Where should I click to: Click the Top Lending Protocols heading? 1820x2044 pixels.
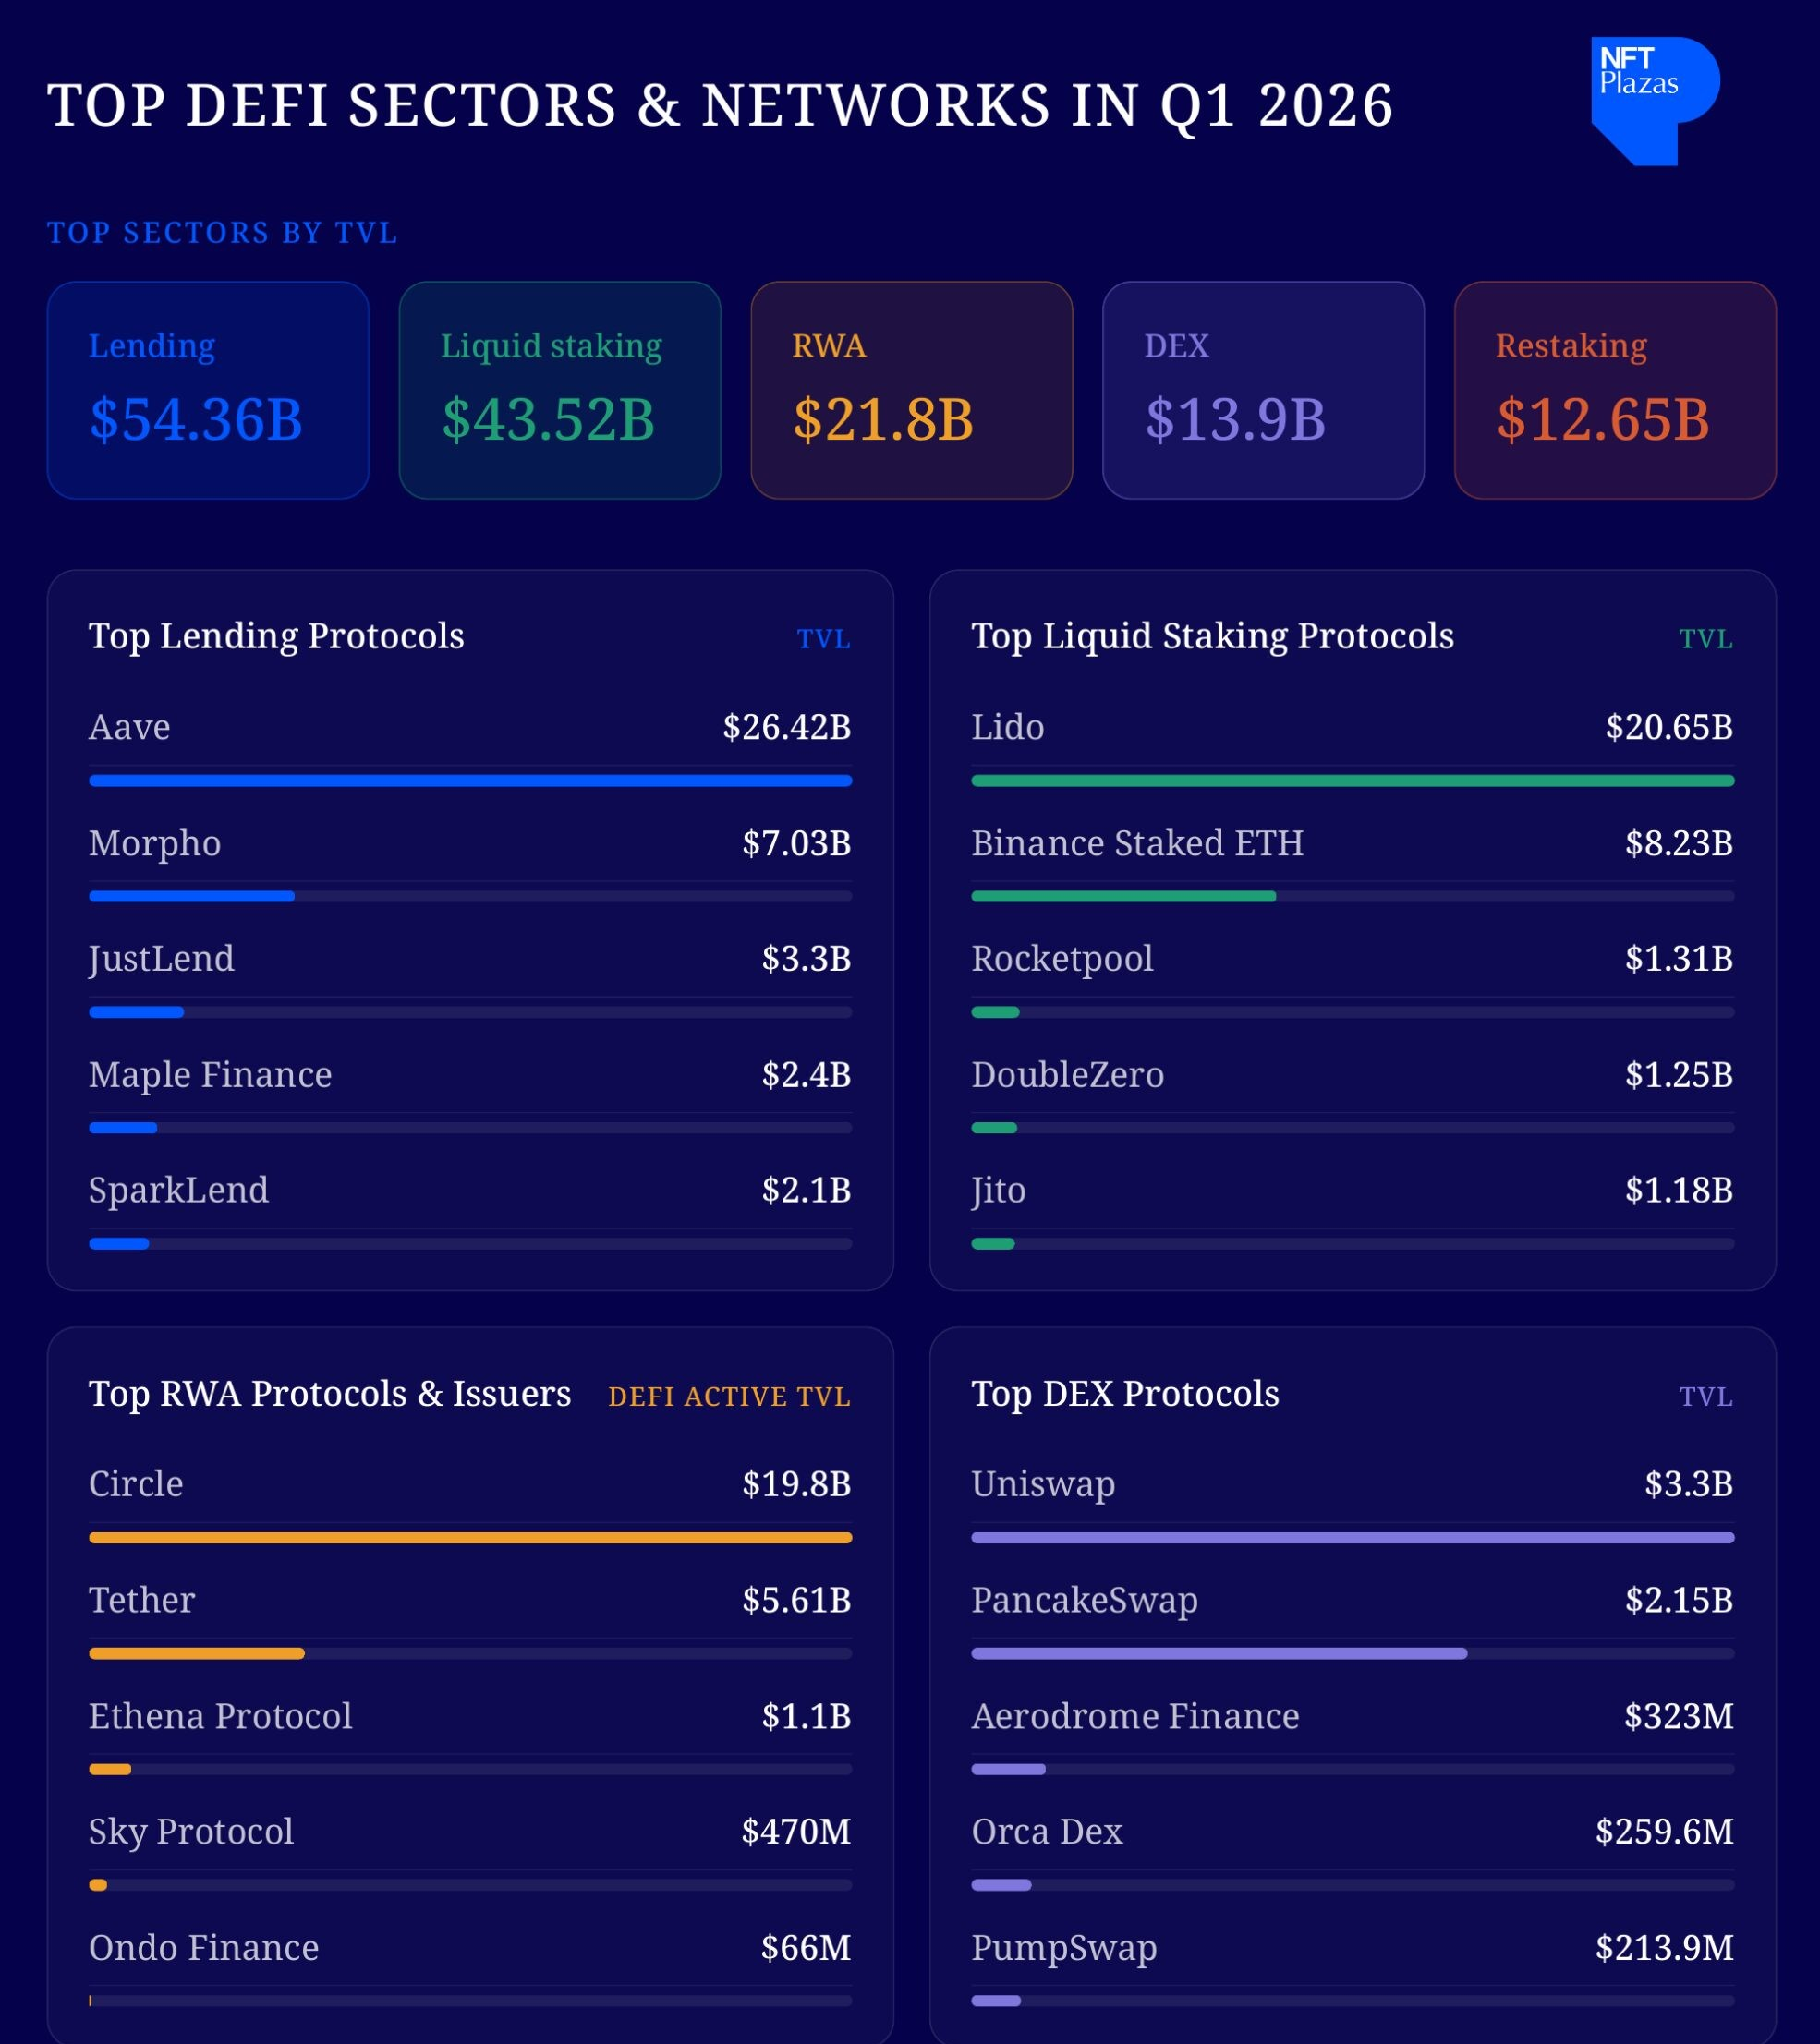[276, 636]
